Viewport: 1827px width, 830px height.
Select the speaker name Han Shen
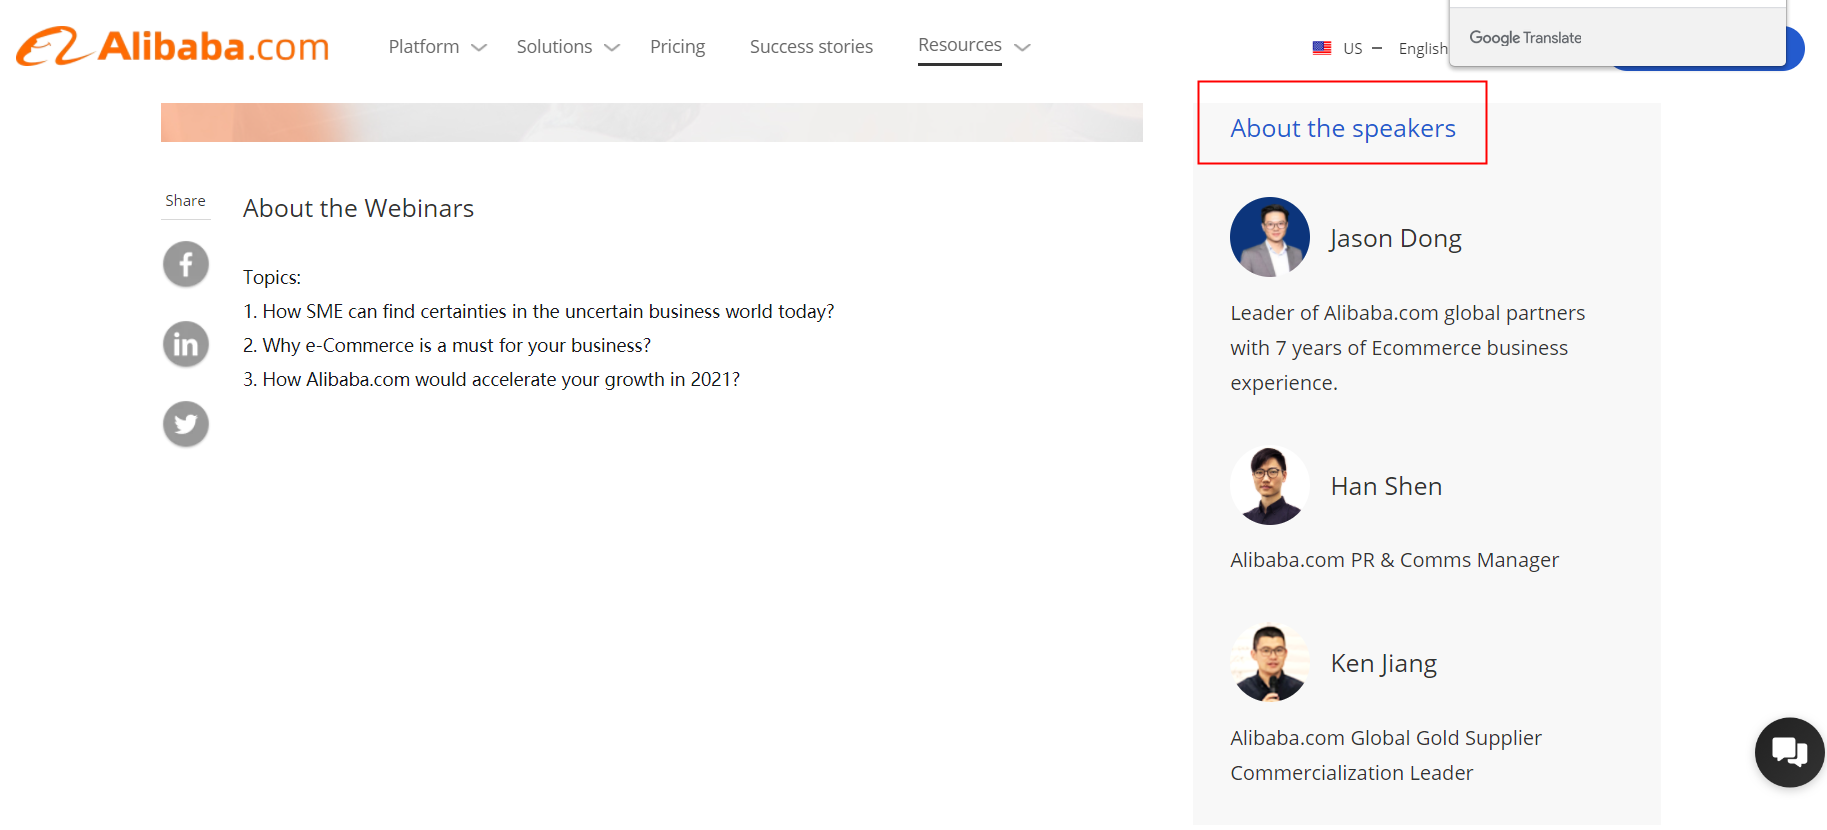point(1386,486)
